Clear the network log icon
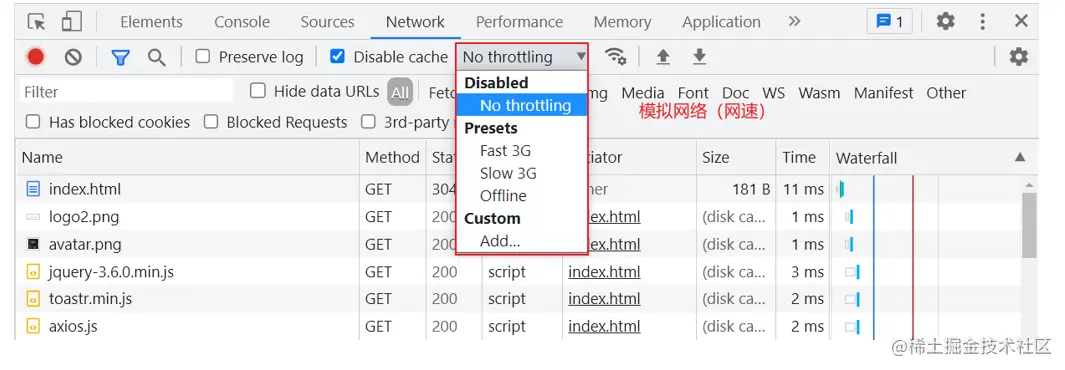Screen dimensions: 1065x370 click(73, 58)
